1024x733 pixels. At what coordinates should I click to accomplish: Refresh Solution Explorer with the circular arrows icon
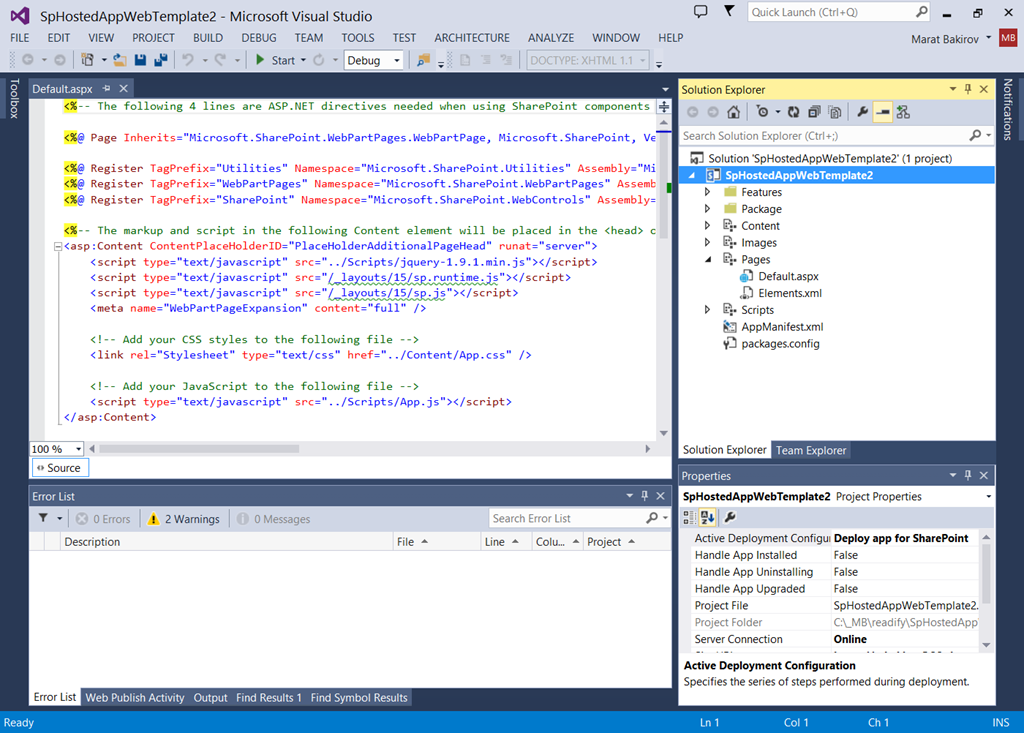[793, 112]
